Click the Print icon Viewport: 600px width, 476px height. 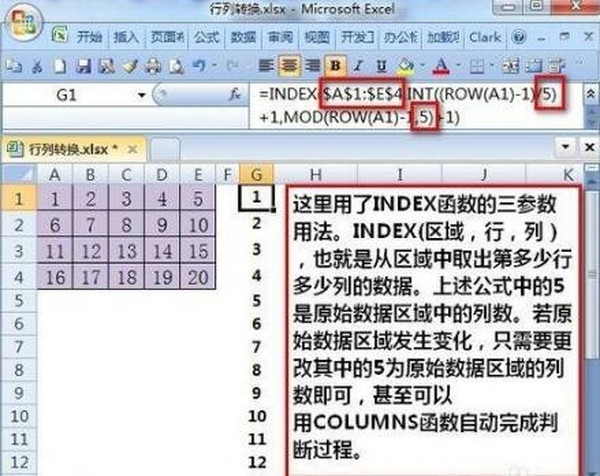[153, 67]
